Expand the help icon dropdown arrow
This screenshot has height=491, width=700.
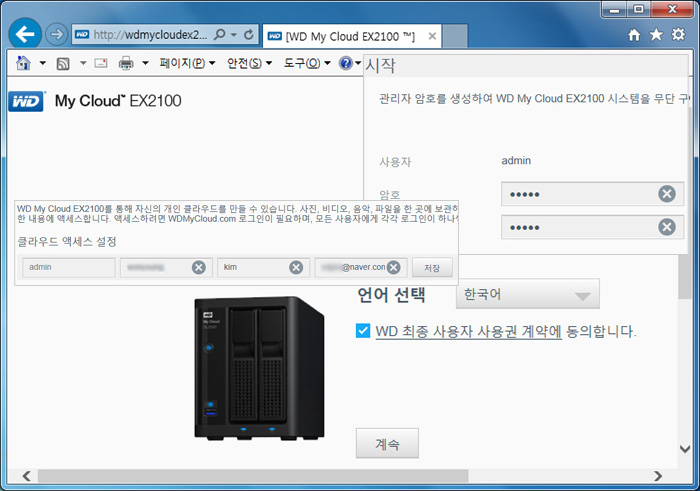point(358,63)
